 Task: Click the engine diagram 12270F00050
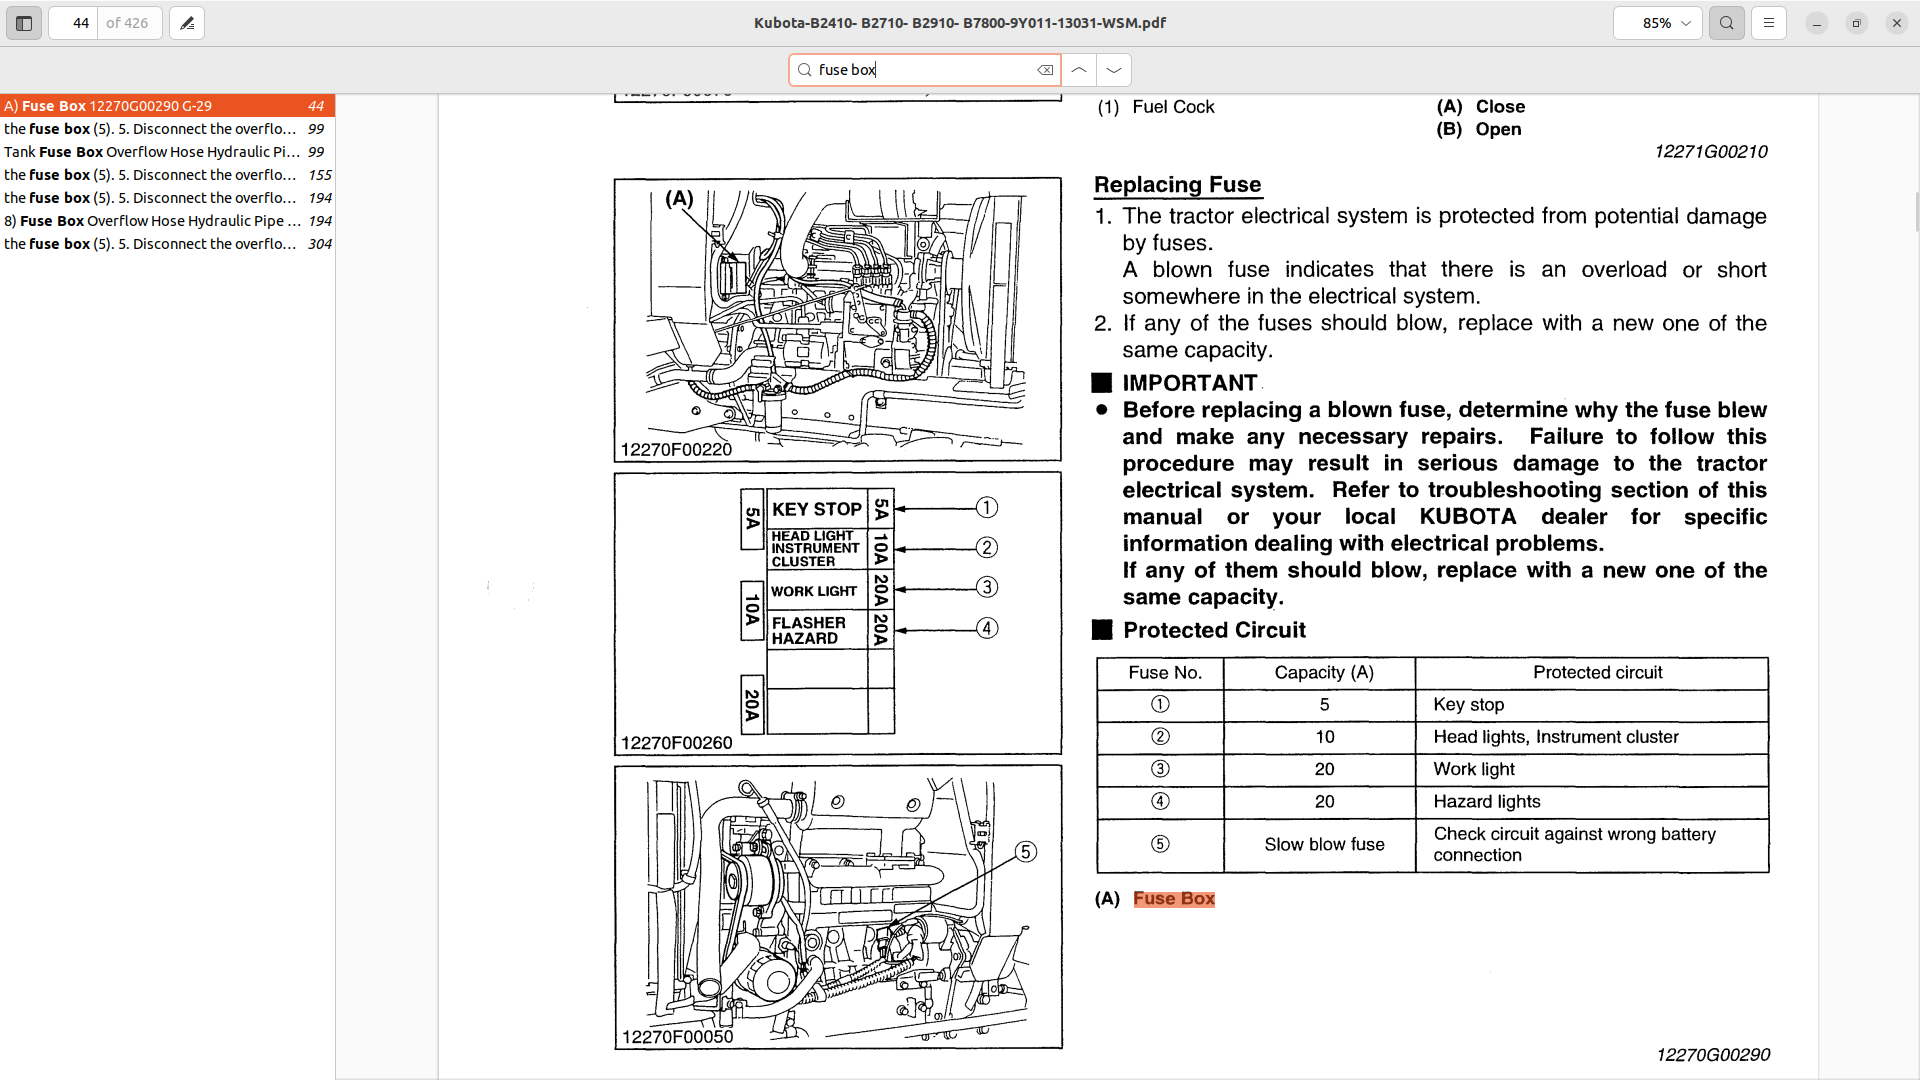tap(837, 907)
